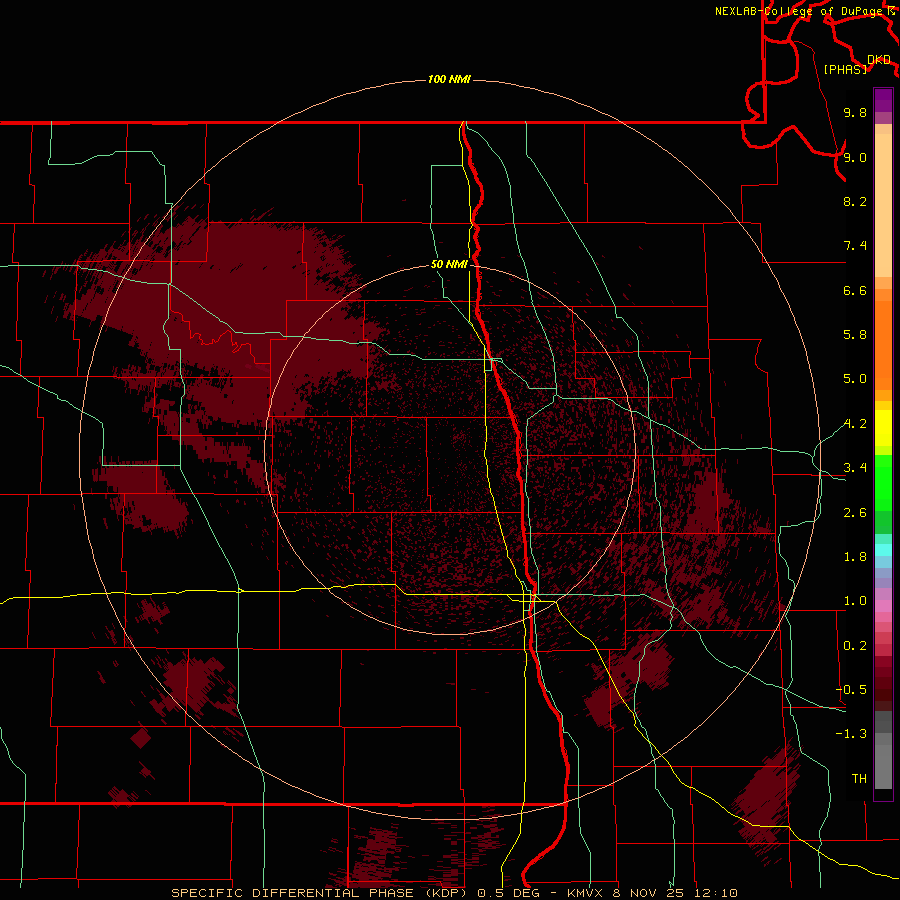Image resolution: width=900 pixels, height=900 pixels.
Task: Pick the cyan band of the color bar
Action: pyautogui.click(x=883, y=550)
